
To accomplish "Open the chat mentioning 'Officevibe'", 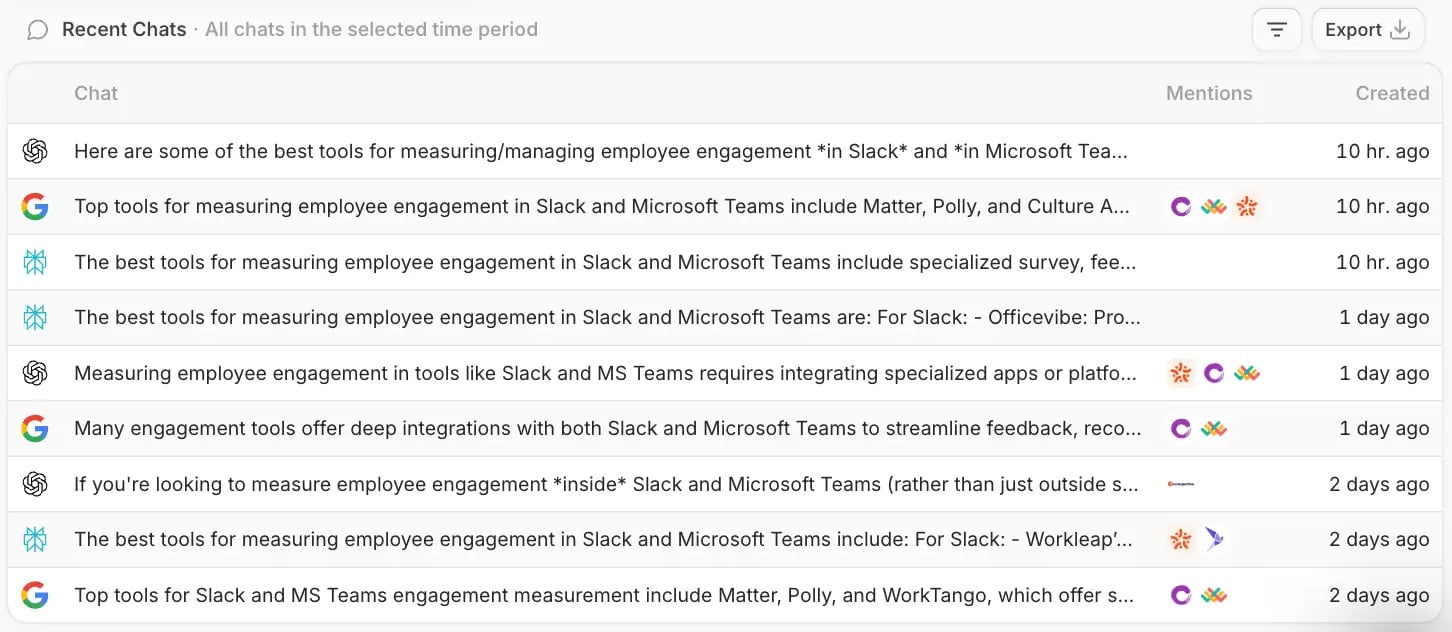I will click(606, 318).
